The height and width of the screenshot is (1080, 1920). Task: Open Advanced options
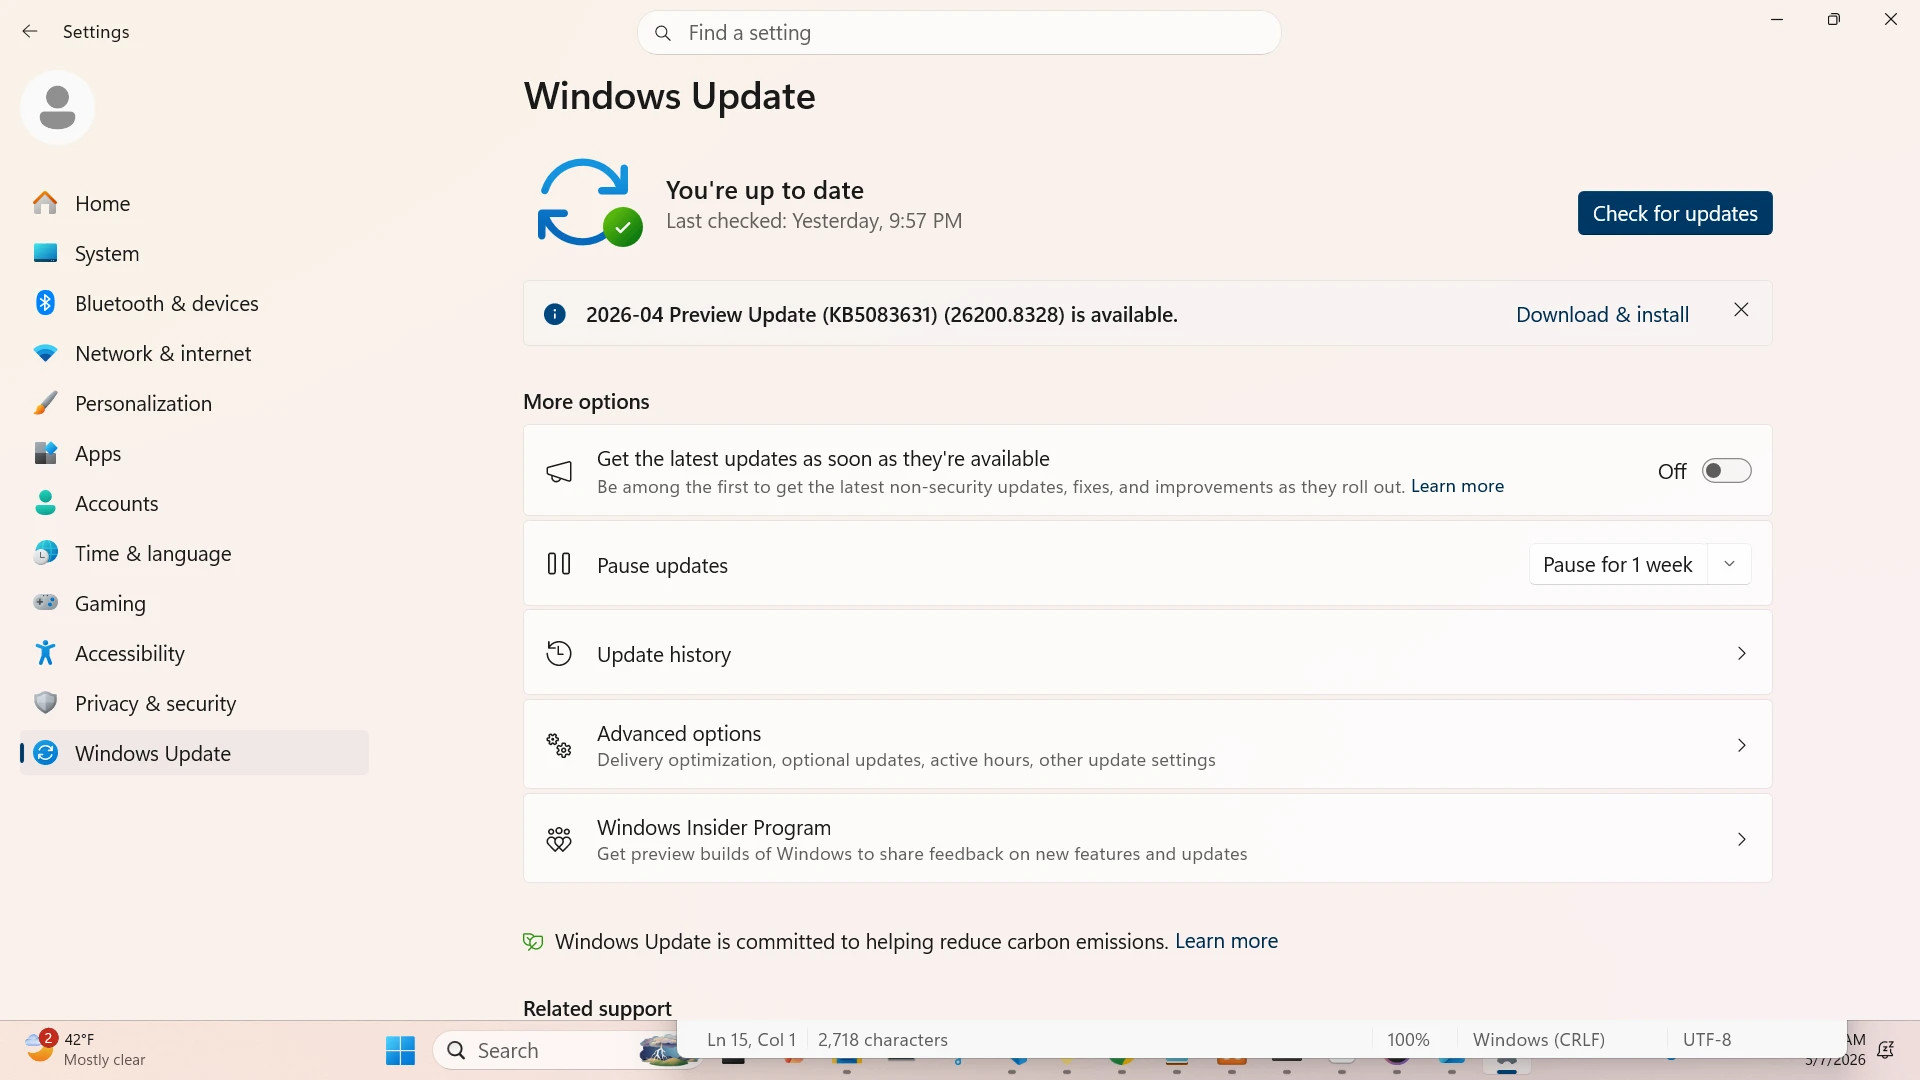point(1147,745)
